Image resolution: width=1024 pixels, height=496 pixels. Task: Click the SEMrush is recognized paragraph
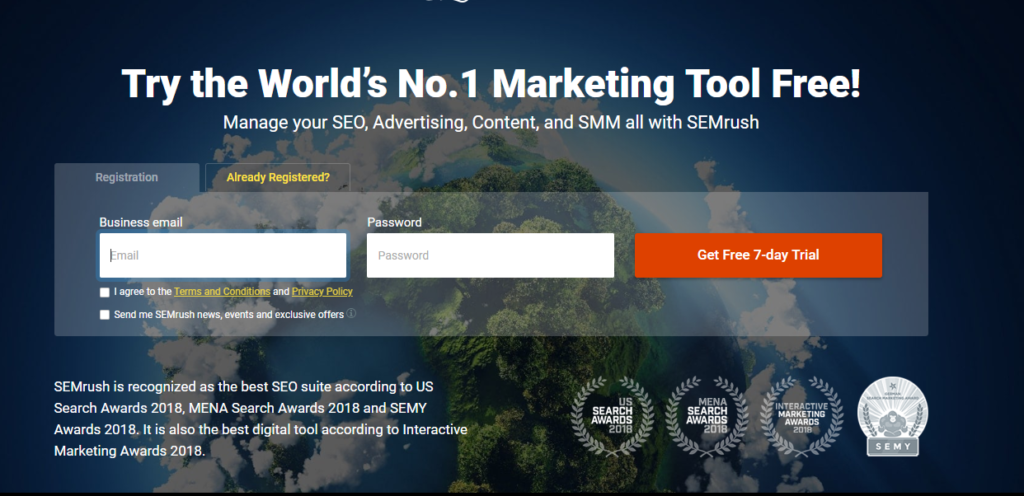tap(261, 418)
